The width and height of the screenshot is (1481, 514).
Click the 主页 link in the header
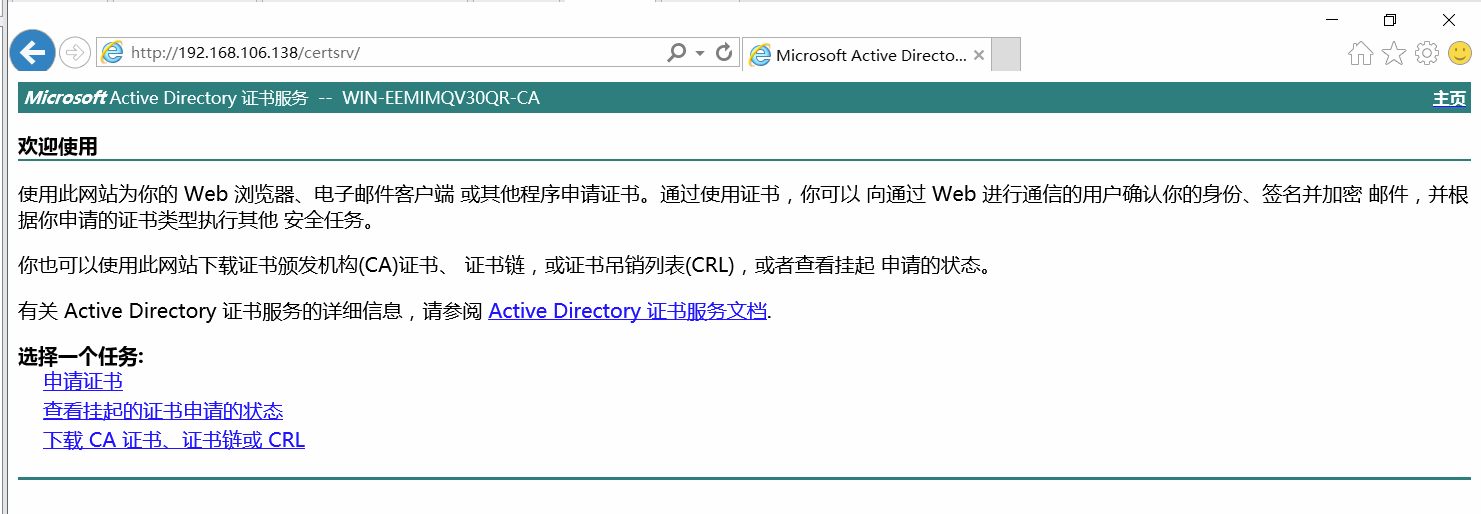click(1449, 98)
